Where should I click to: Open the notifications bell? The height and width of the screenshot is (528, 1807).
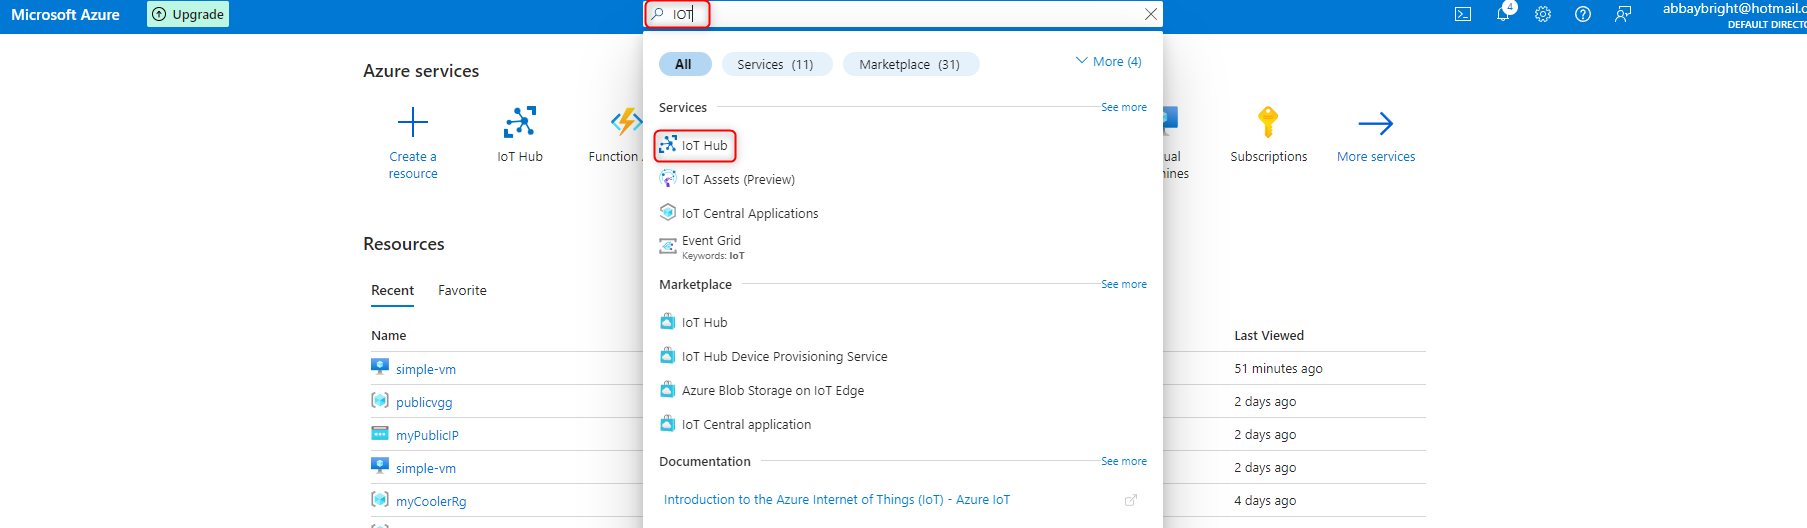point(1503,14)
